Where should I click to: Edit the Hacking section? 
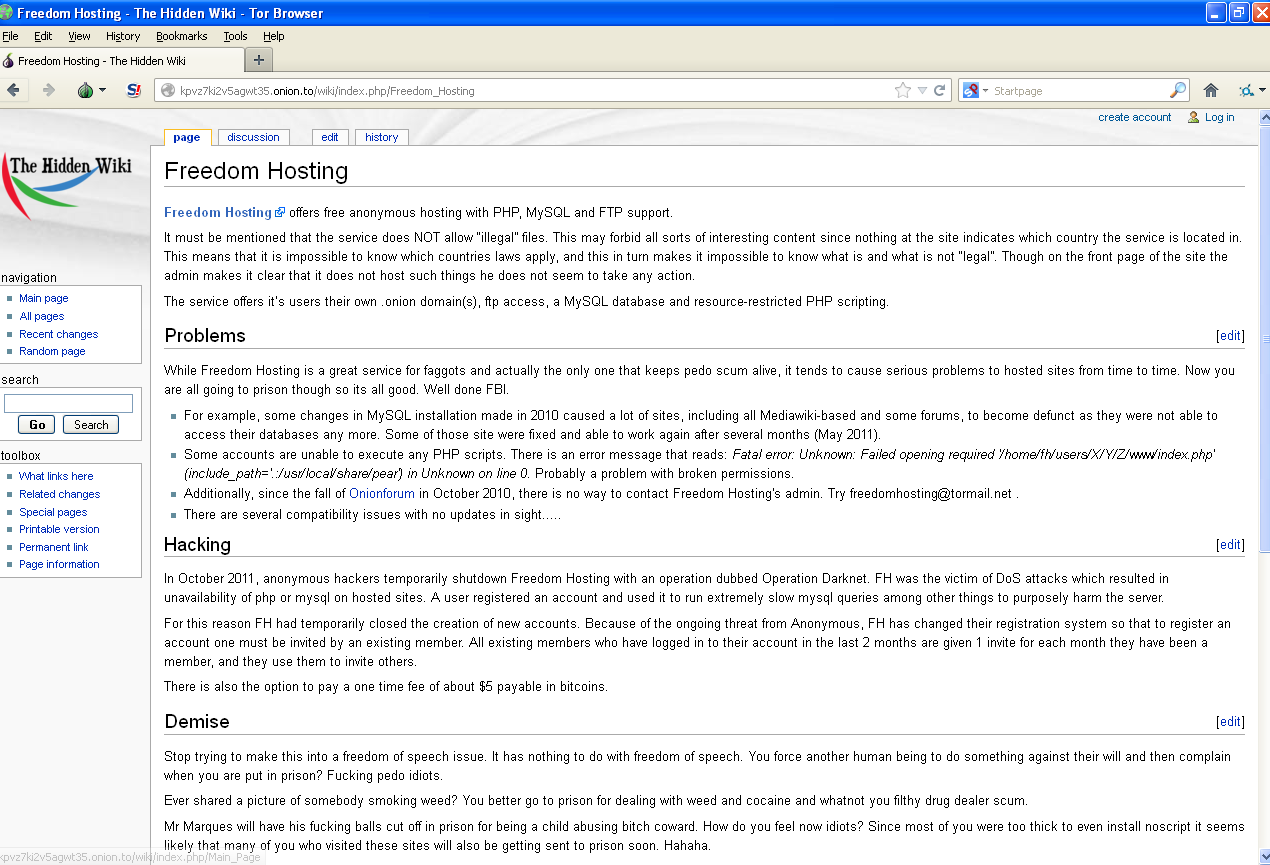click(x=1230, y=545)
